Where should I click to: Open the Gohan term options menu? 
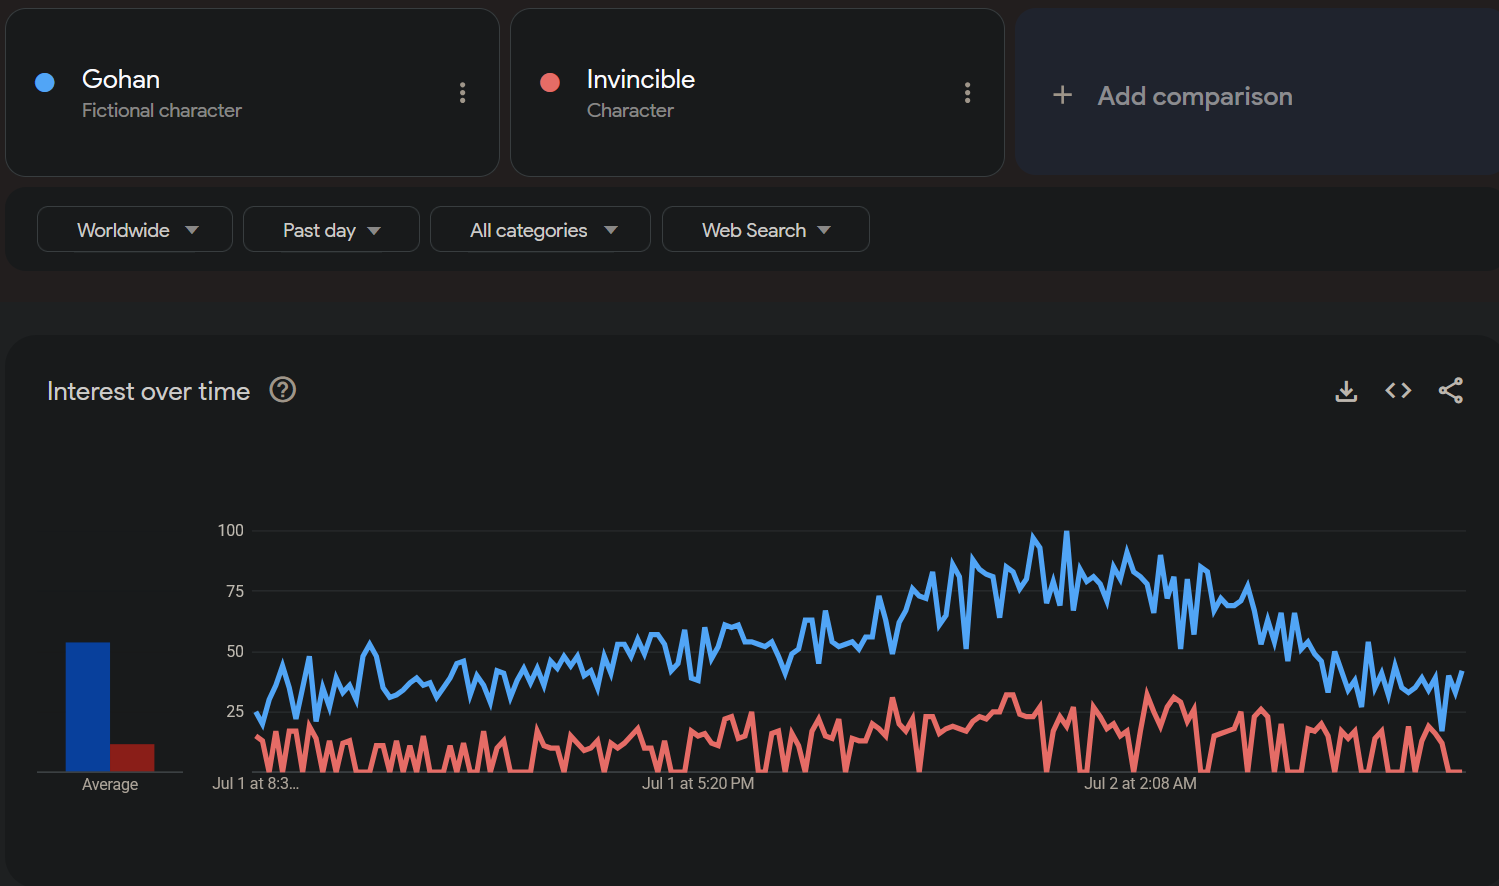(462, 93)
